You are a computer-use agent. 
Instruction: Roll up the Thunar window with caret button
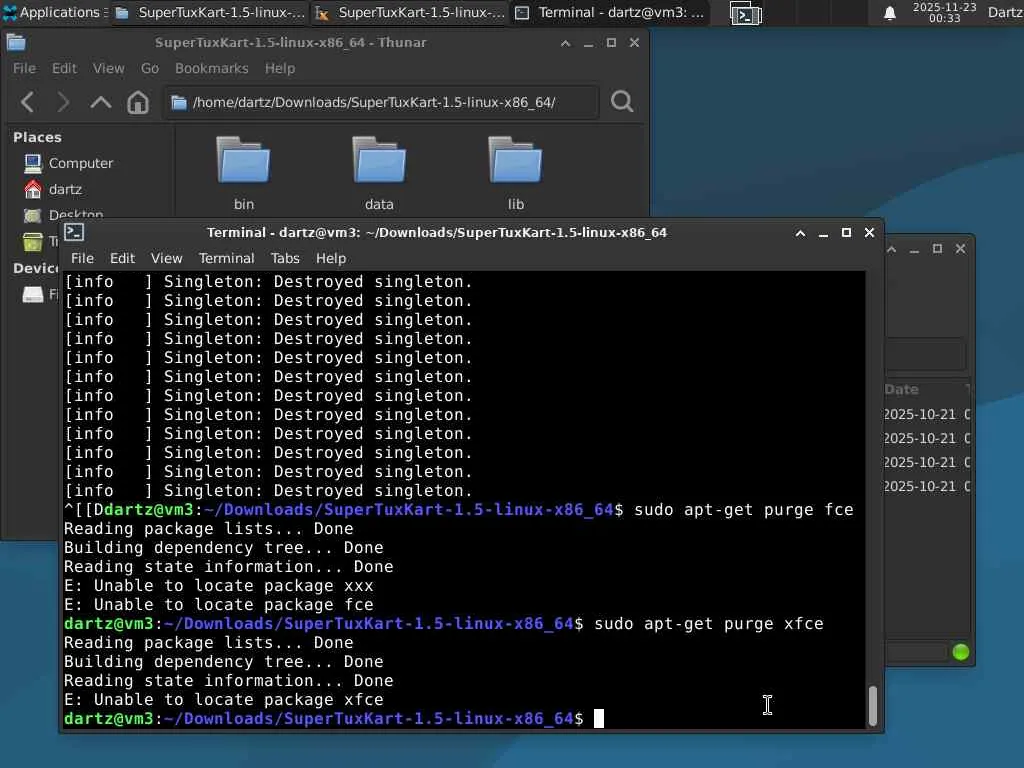[566, 43]
